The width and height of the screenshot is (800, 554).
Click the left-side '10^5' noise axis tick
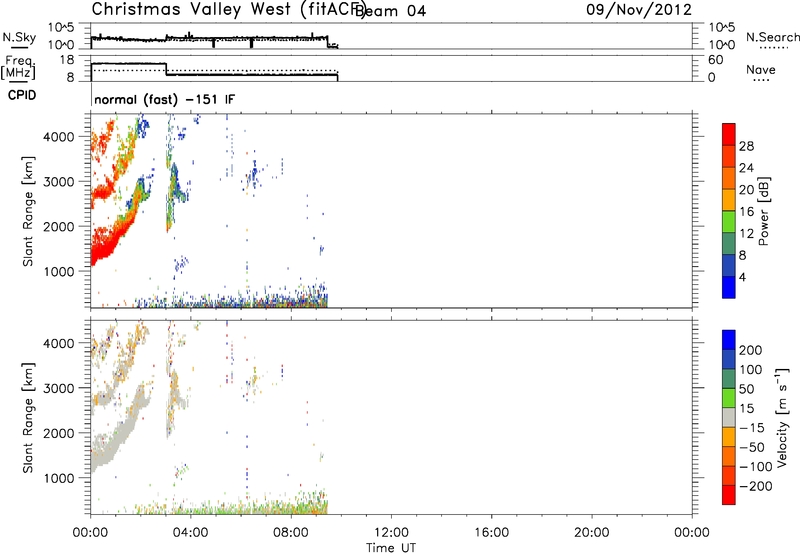61,27
